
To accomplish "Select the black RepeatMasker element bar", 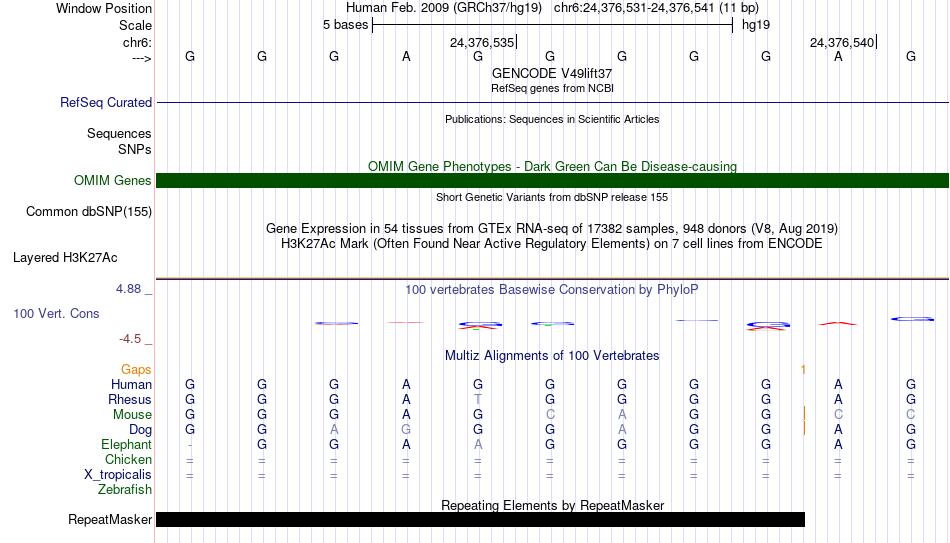I will [x=480, y=519].
